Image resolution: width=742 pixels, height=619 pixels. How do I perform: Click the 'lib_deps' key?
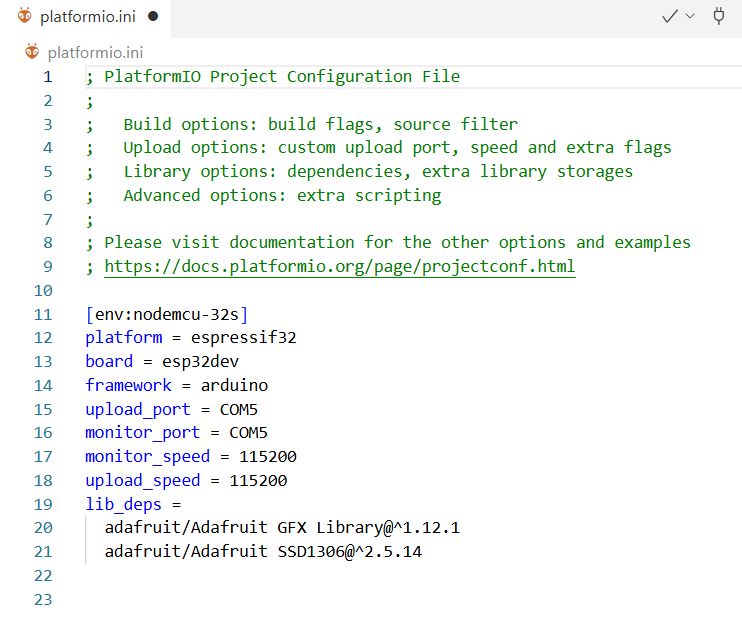pos(123,504)
